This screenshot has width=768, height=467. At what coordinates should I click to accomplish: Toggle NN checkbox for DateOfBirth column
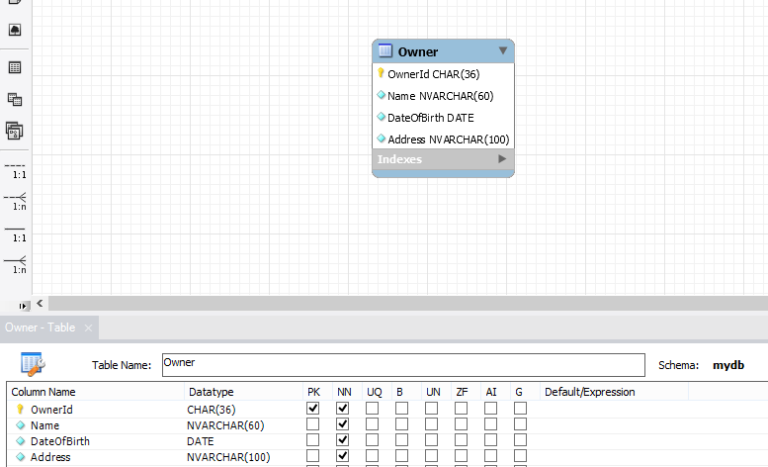coord(343,441)
